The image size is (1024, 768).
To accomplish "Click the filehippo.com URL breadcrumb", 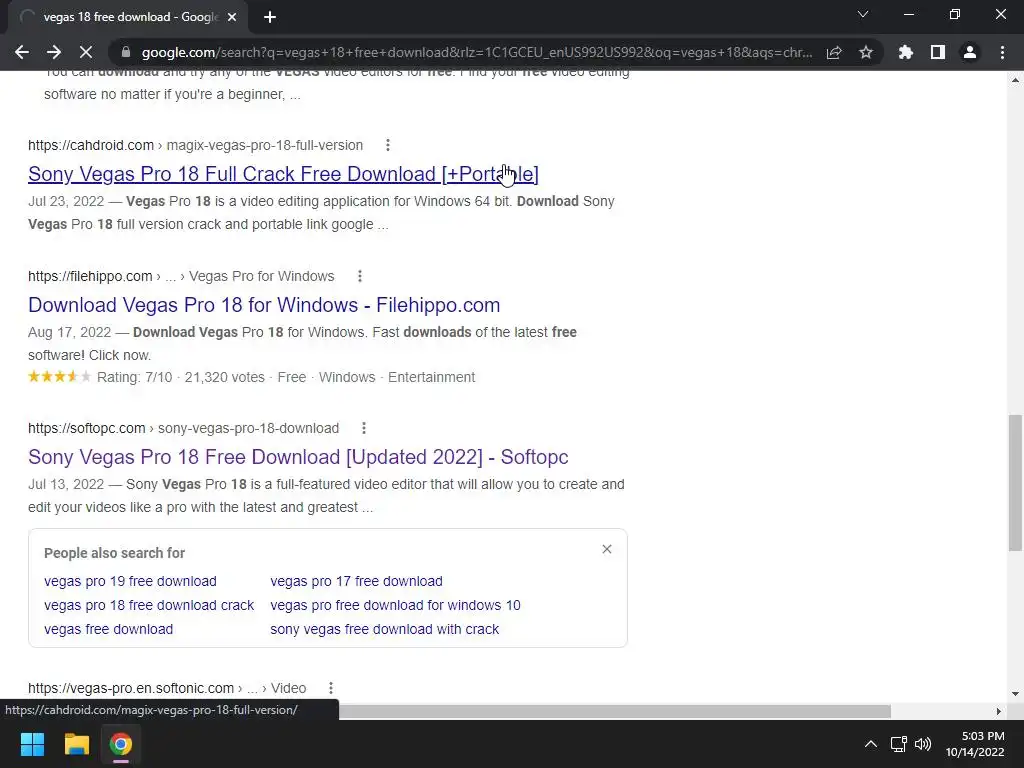I will (181, 276).
